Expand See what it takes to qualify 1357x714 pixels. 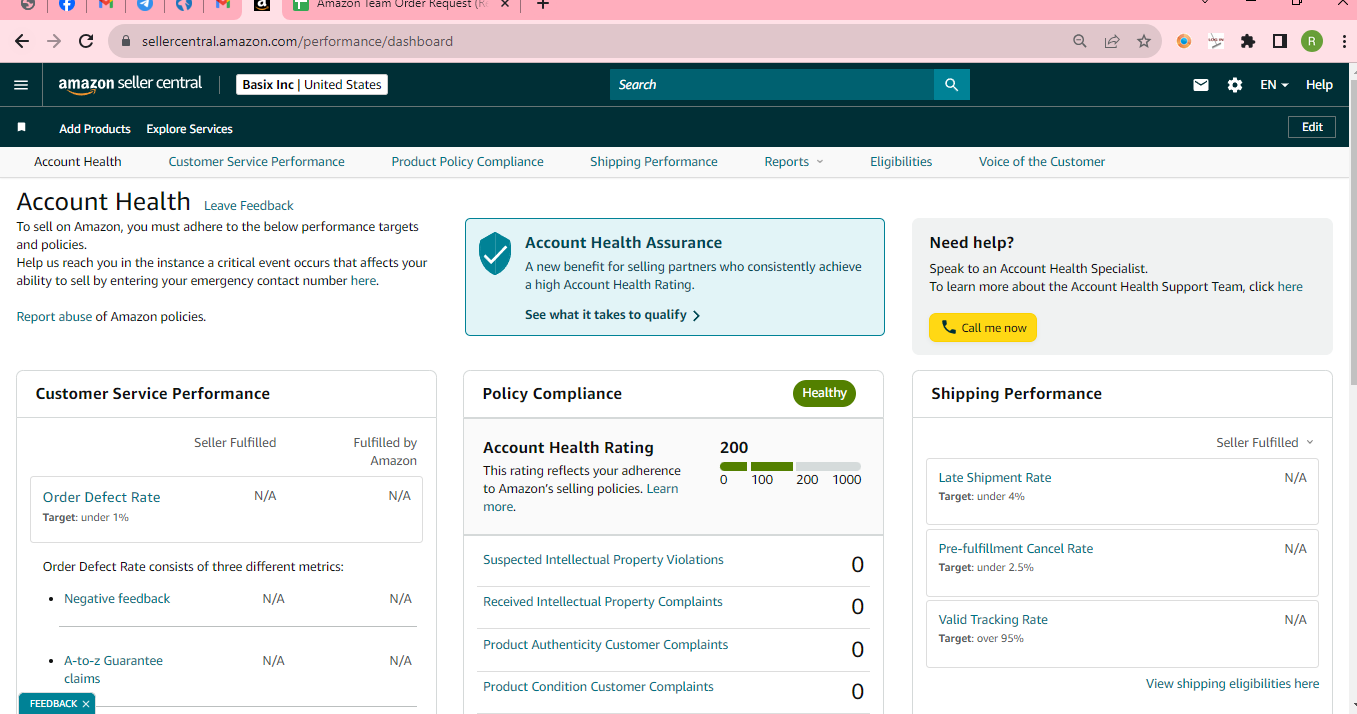click(612, 315)
